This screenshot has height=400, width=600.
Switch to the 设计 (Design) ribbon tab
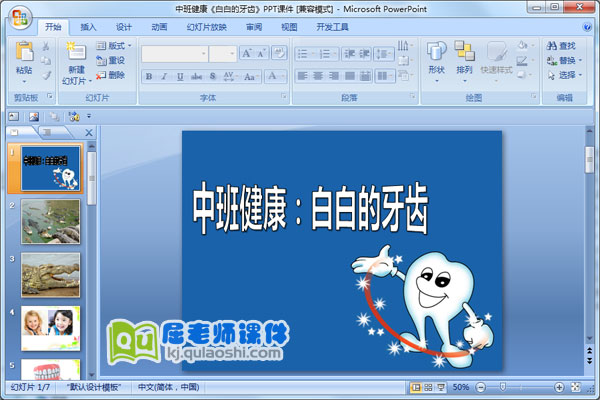coord(124,27)
